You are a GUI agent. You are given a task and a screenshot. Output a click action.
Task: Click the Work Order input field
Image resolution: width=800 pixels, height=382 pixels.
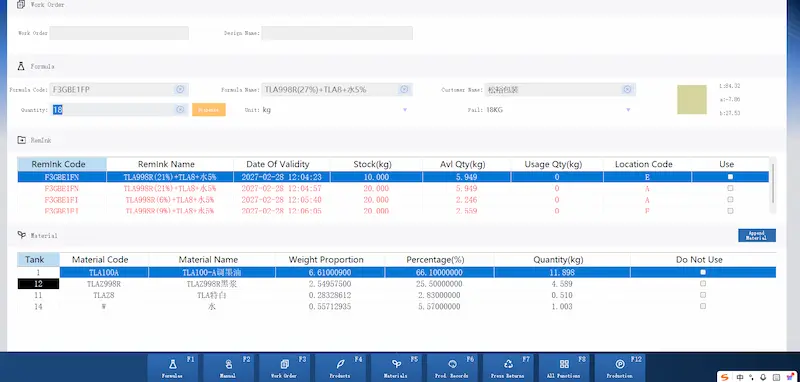pos(119,33)
